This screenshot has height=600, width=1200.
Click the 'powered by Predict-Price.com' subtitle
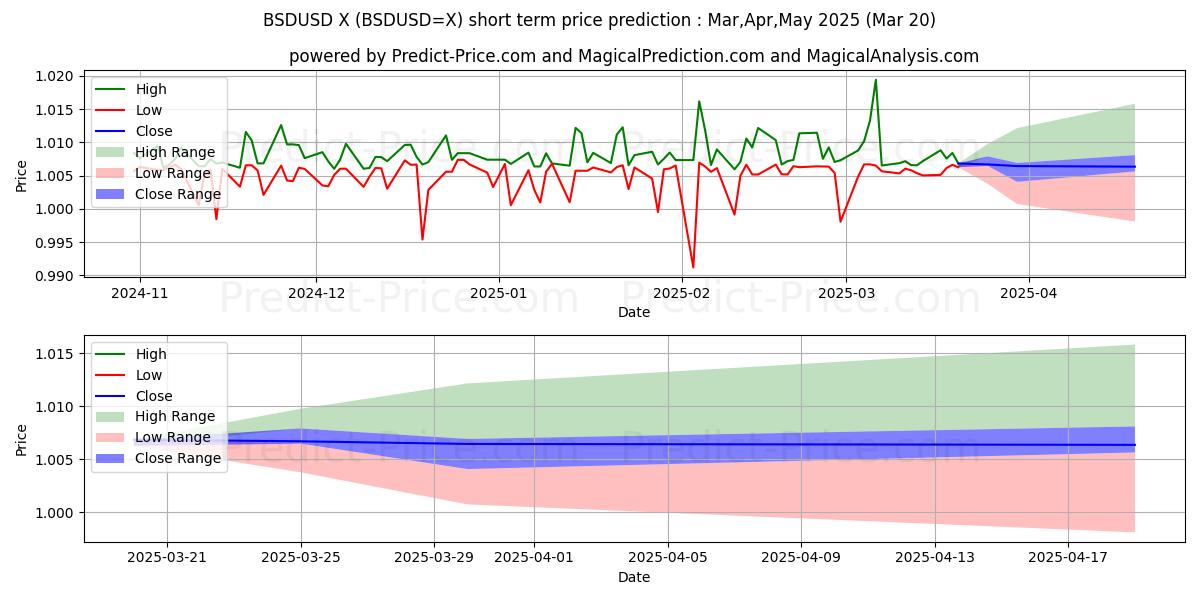(634, 56)
